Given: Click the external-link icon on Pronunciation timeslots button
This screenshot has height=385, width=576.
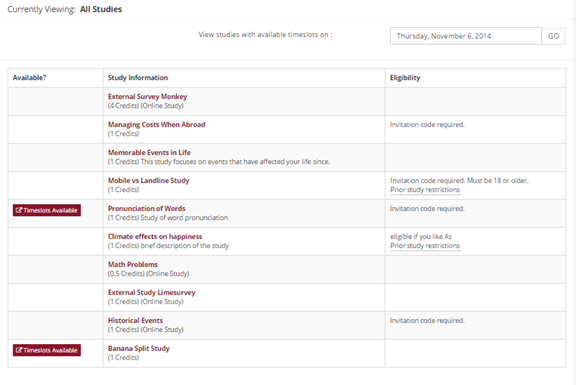Looking at the screenshot, I should click(19, 210).
